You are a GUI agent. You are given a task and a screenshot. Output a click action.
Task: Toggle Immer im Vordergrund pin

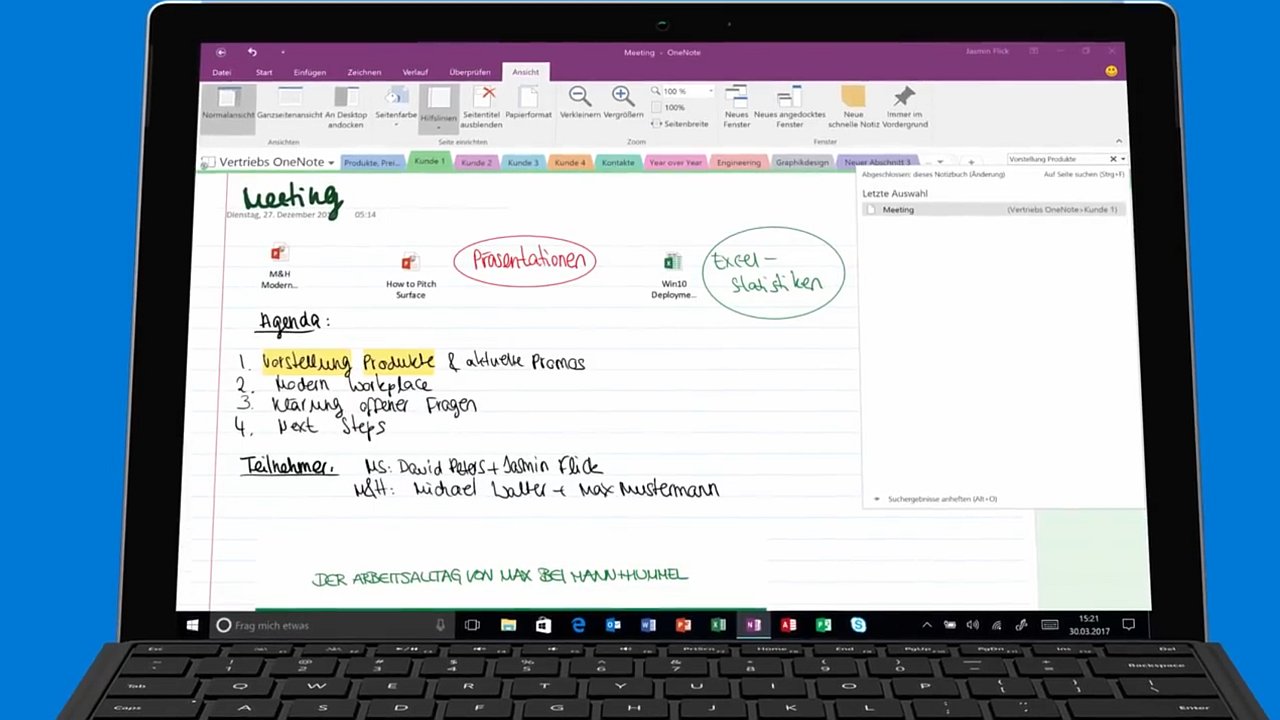click(x=904, y=108)
